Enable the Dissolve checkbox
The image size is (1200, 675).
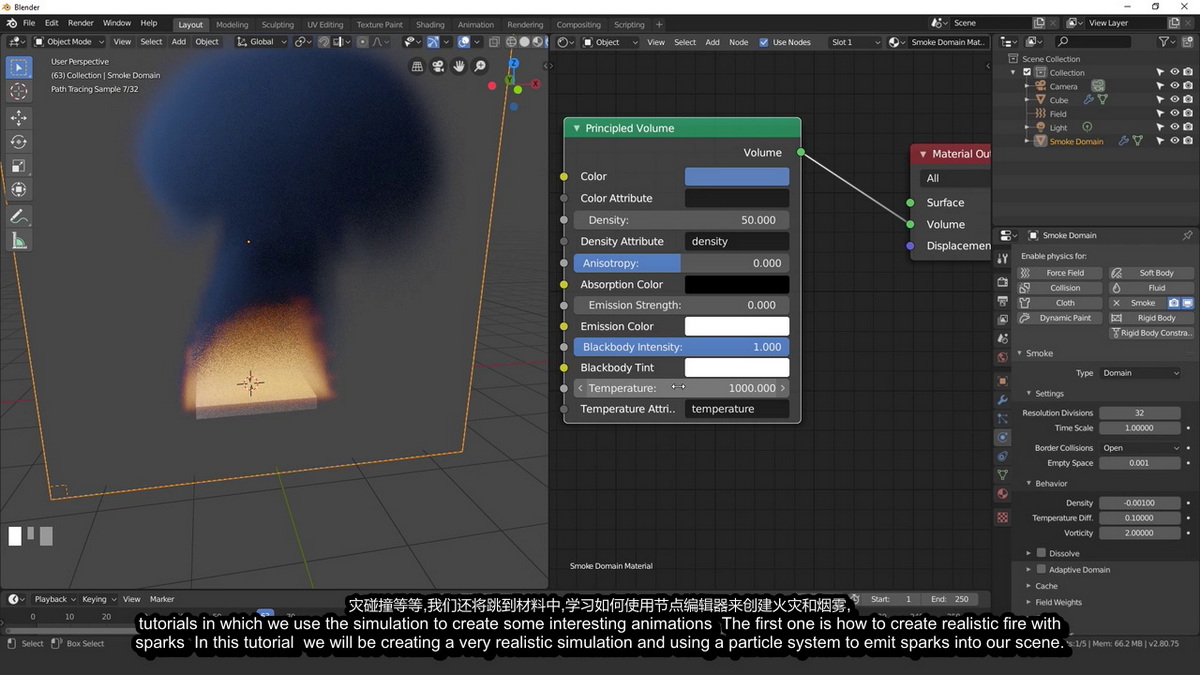1041,553
